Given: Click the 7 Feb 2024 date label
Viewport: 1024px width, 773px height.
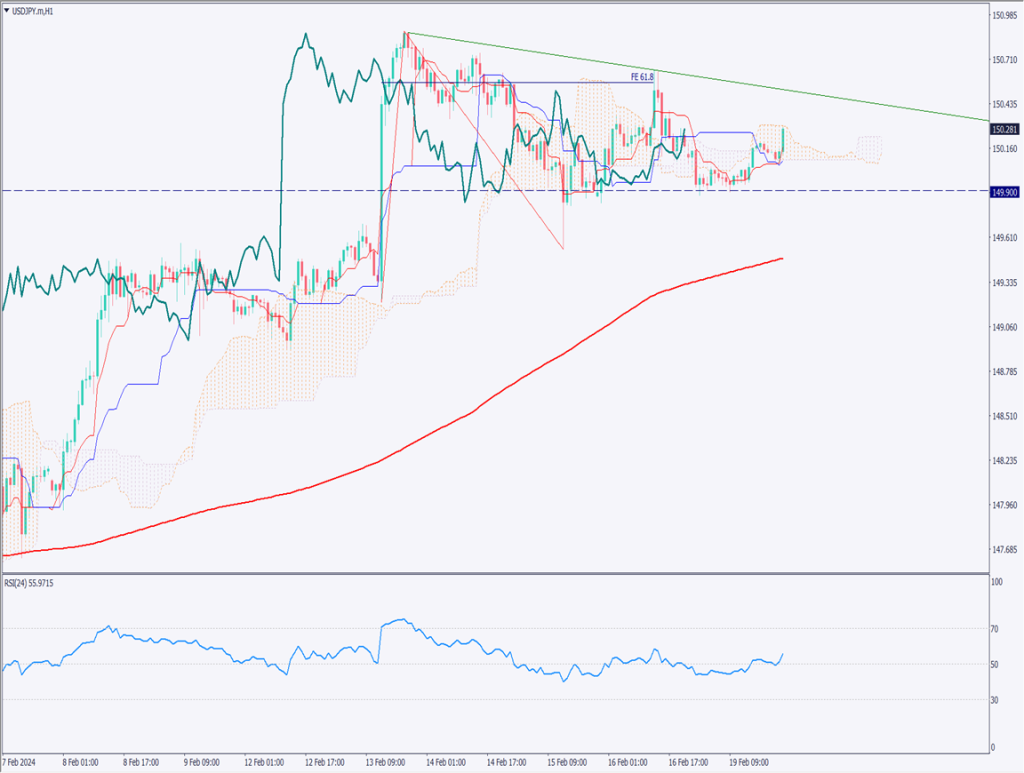Looking at the screenshot, I should tap(20, 759).
